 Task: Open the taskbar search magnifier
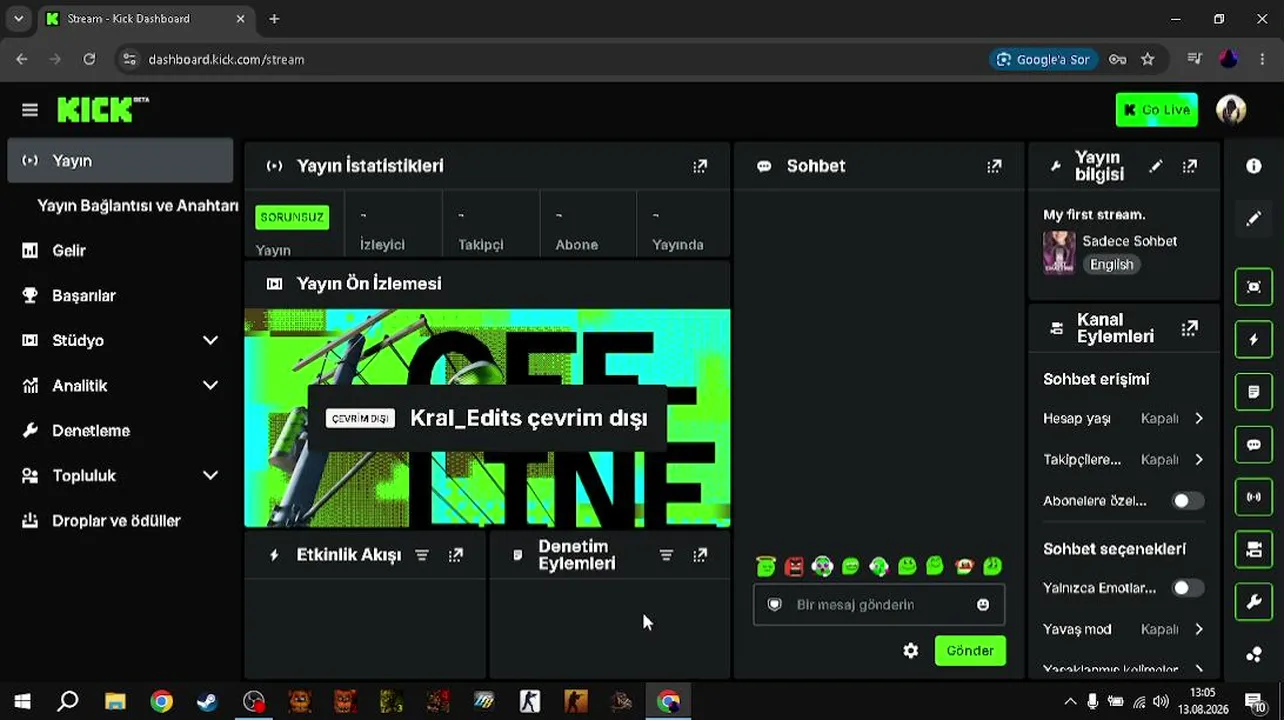point(68,702)
